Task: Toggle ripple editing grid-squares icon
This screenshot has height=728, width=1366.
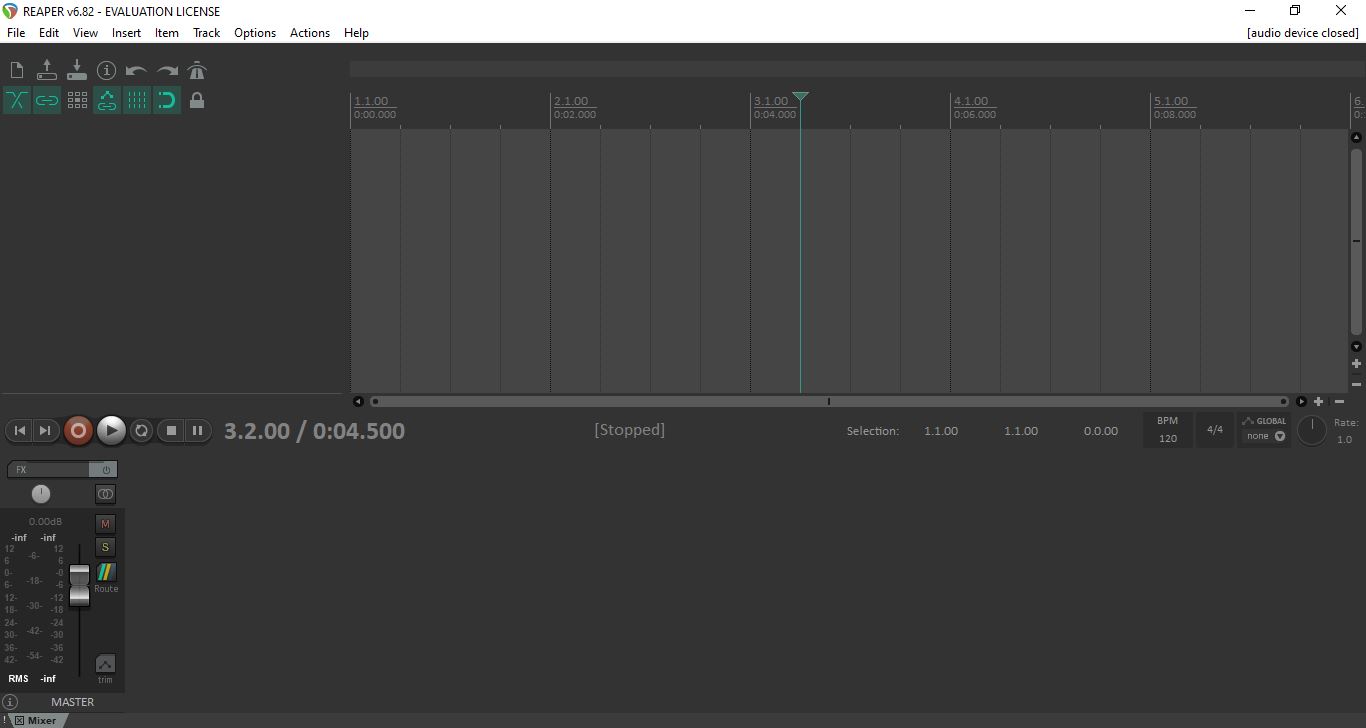Action: (77, 100)
